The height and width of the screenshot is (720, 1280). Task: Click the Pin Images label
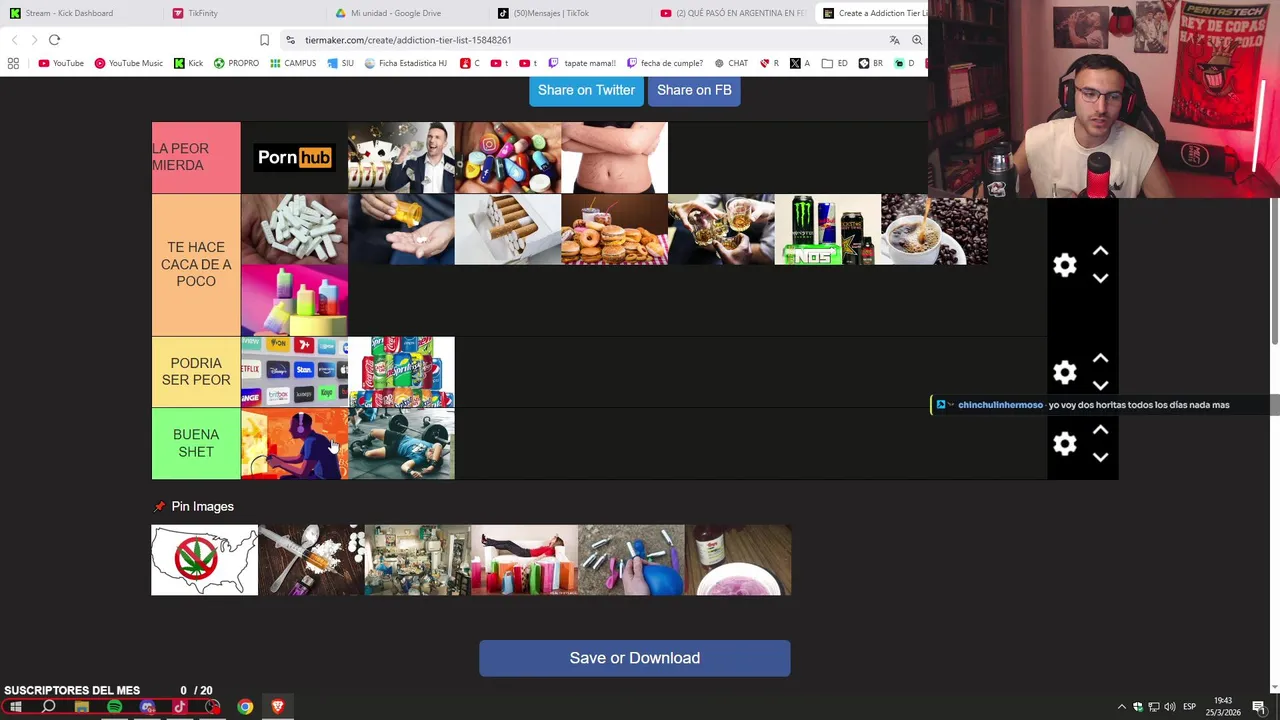click(202, 506)
